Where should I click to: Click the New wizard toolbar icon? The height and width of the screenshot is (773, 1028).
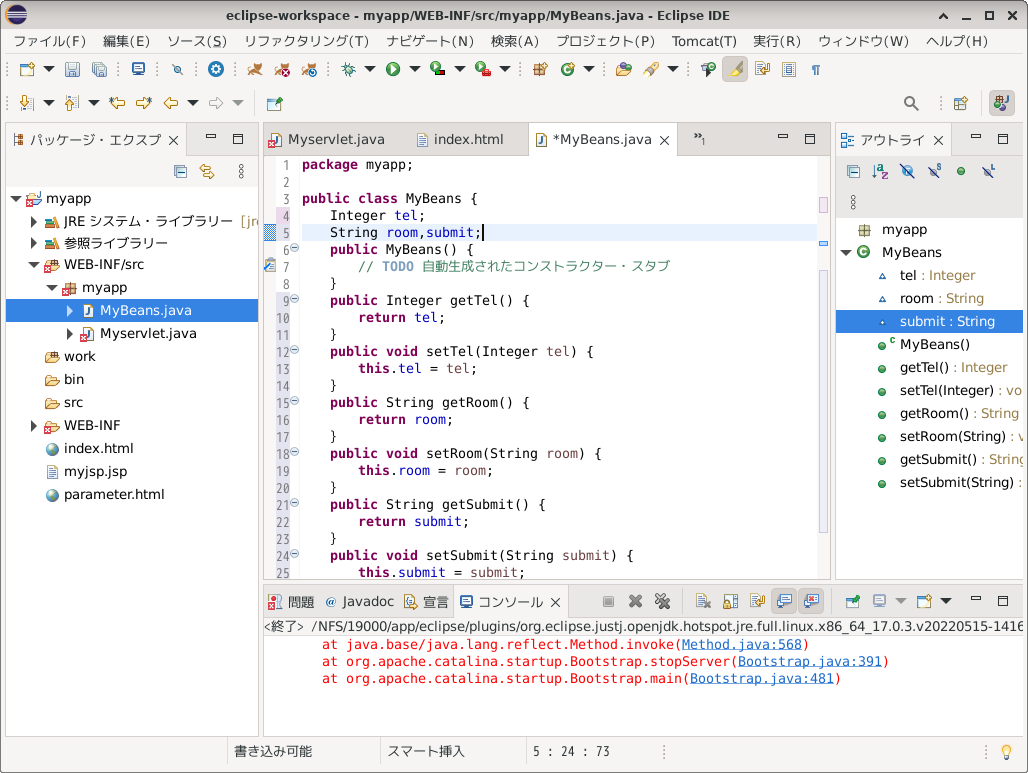pyautogui.click(x=27, y=69)
